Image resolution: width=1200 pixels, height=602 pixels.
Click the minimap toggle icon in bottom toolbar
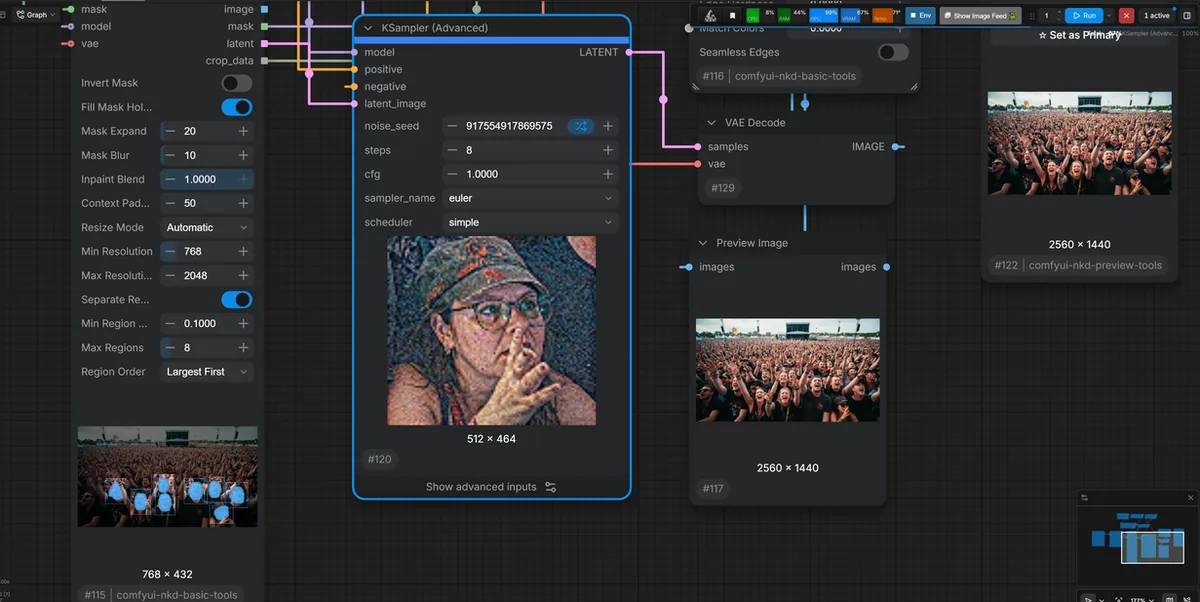1168,599
